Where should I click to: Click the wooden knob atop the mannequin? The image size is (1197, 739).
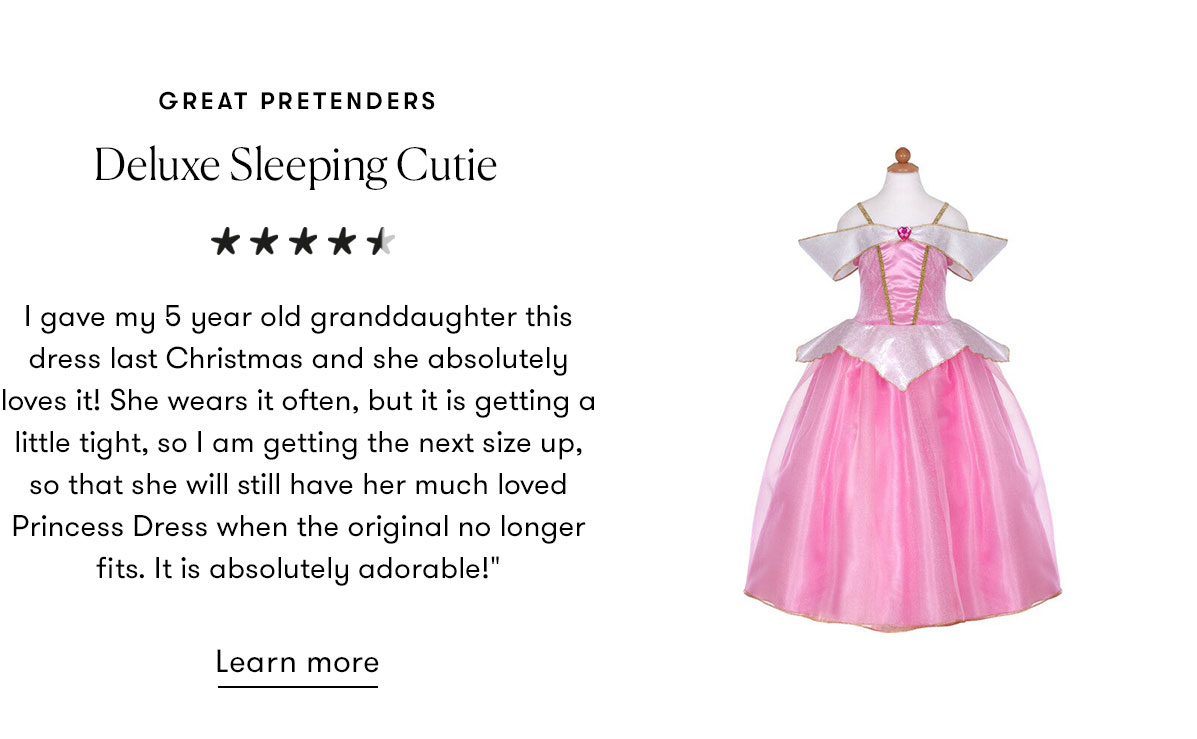pyautogui.click(x=902, y=156)
